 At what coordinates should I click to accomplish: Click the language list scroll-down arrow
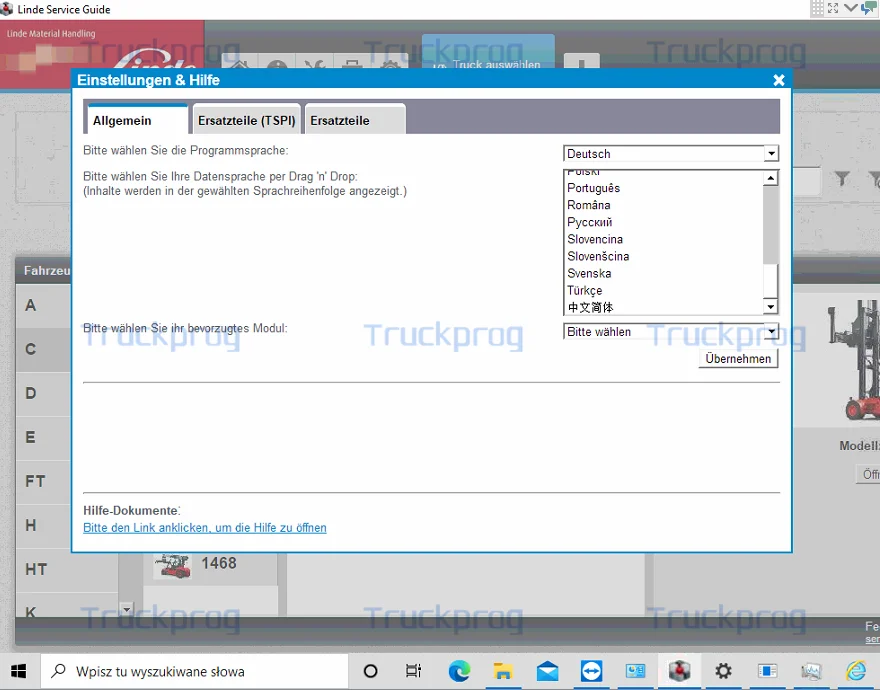(771, 307)
